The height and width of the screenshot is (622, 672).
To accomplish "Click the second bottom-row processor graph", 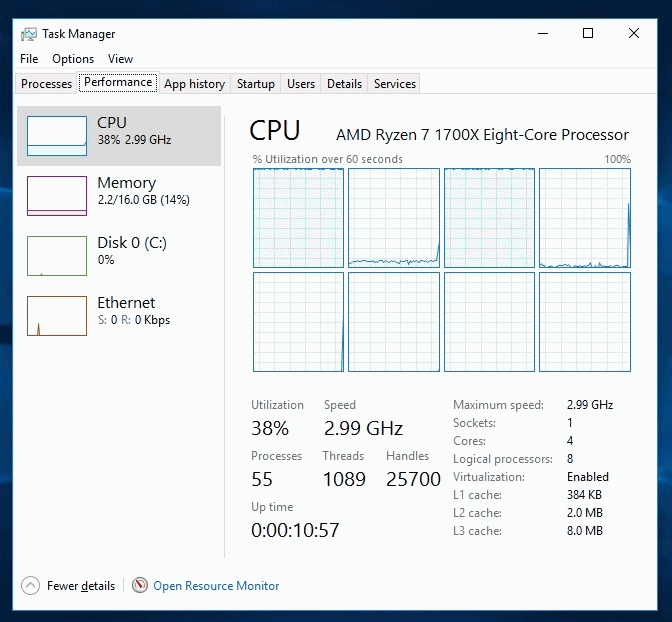I will pos(394,322).
